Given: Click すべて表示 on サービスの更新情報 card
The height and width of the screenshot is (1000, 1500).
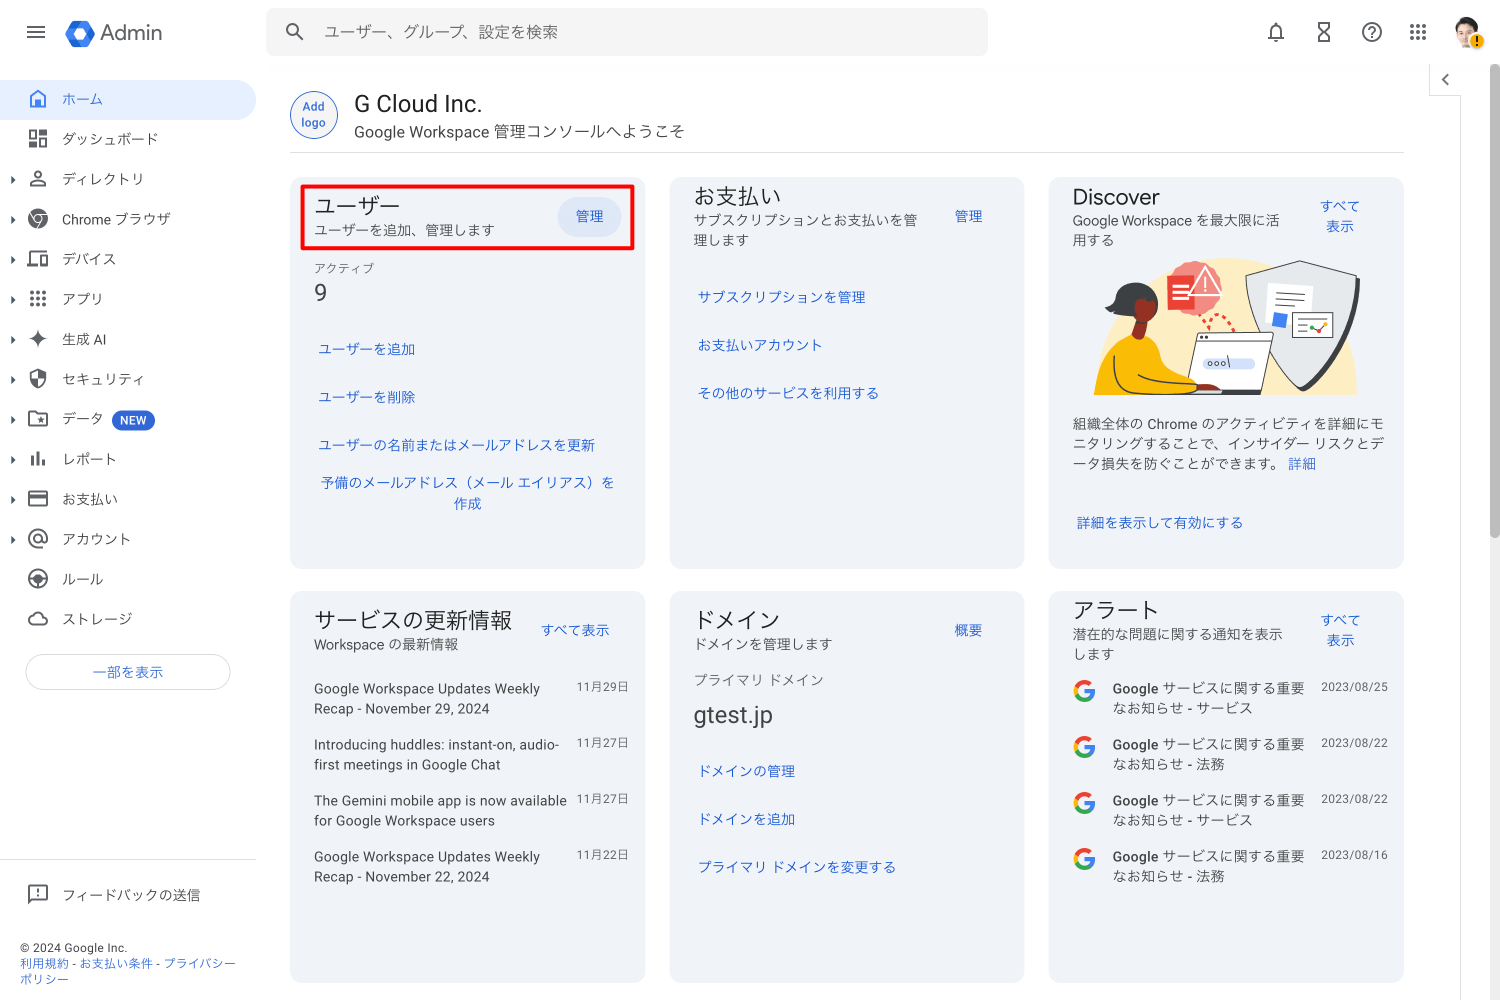Looking at the screenshot, I should [575, 630].
